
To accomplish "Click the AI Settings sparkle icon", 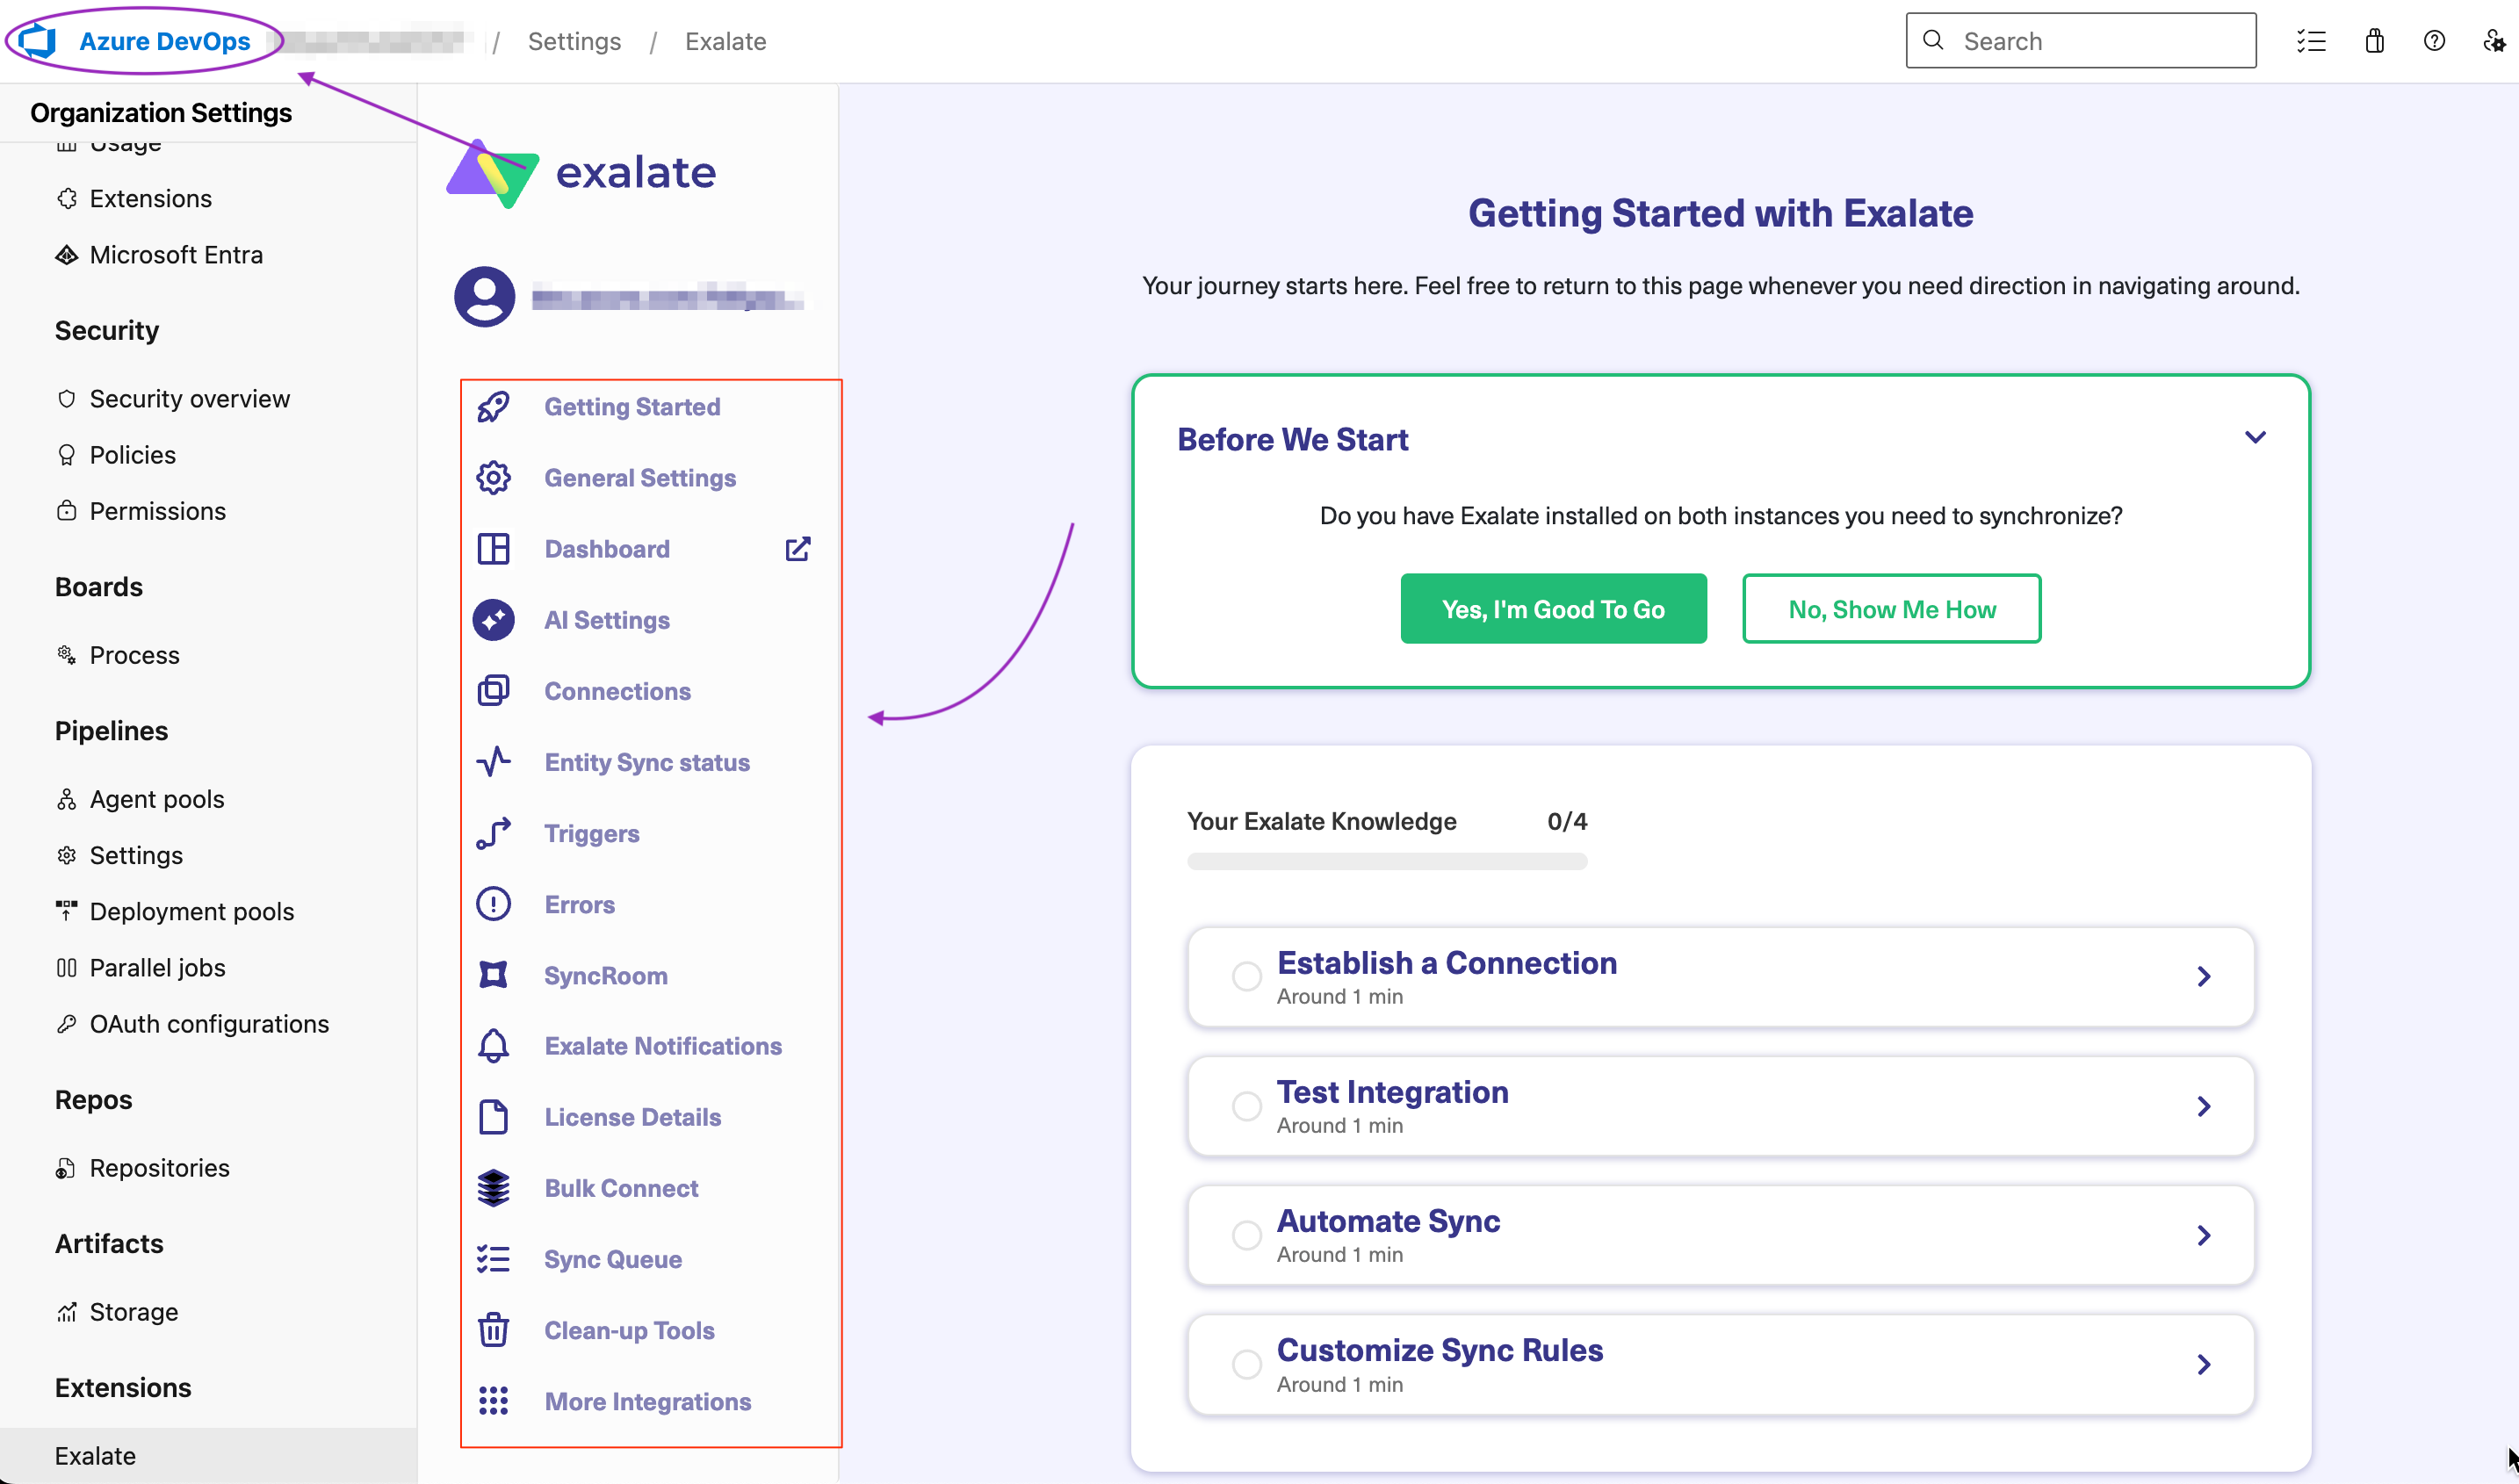I will [x=493, y=620].
